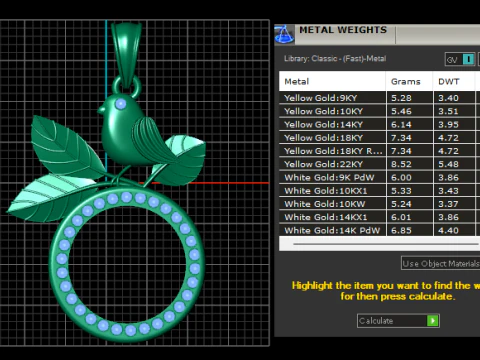Select the Yellow Gold:18KY row
Screen dimensions: 480x360
point(379,138)
